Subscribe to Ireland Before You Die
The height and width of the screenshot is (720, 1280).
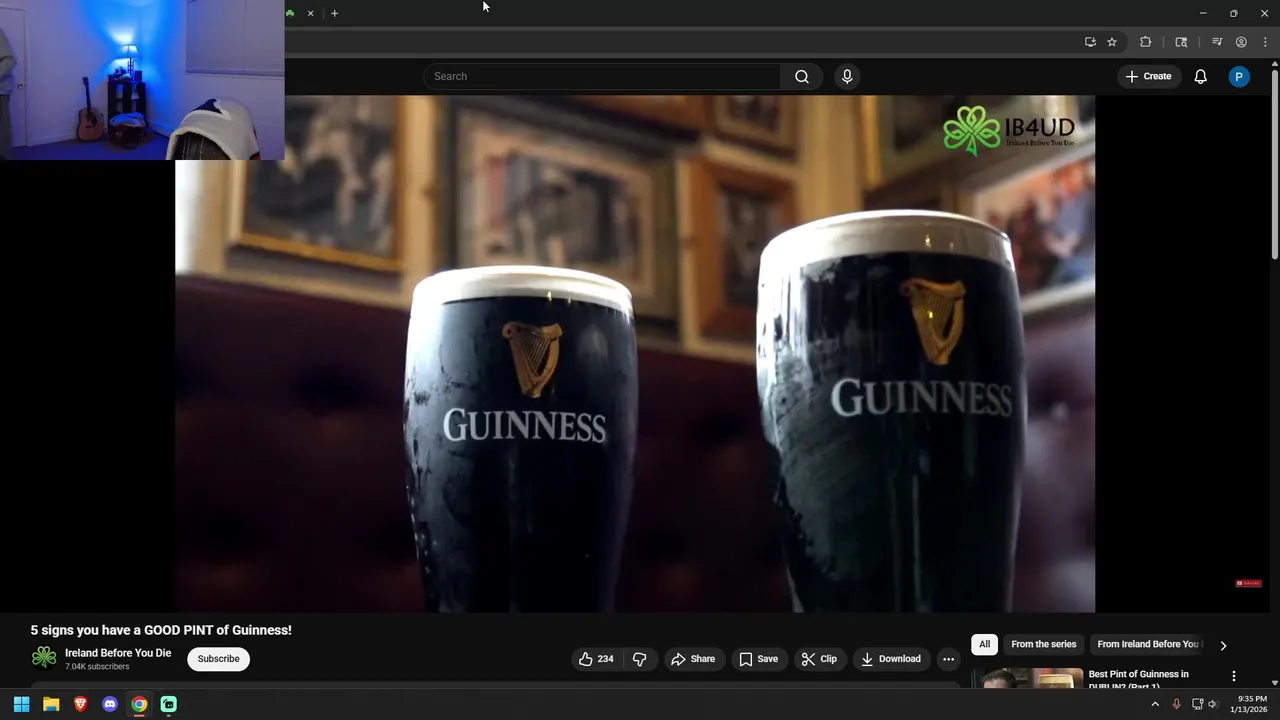[218, 659]
